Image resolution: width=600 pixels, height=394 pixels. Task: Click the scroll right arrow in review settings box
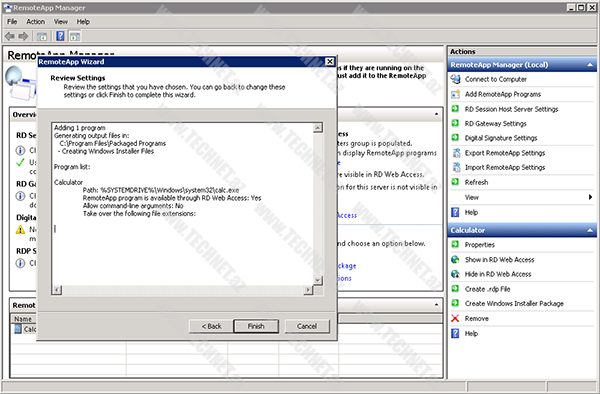(308, 290)
